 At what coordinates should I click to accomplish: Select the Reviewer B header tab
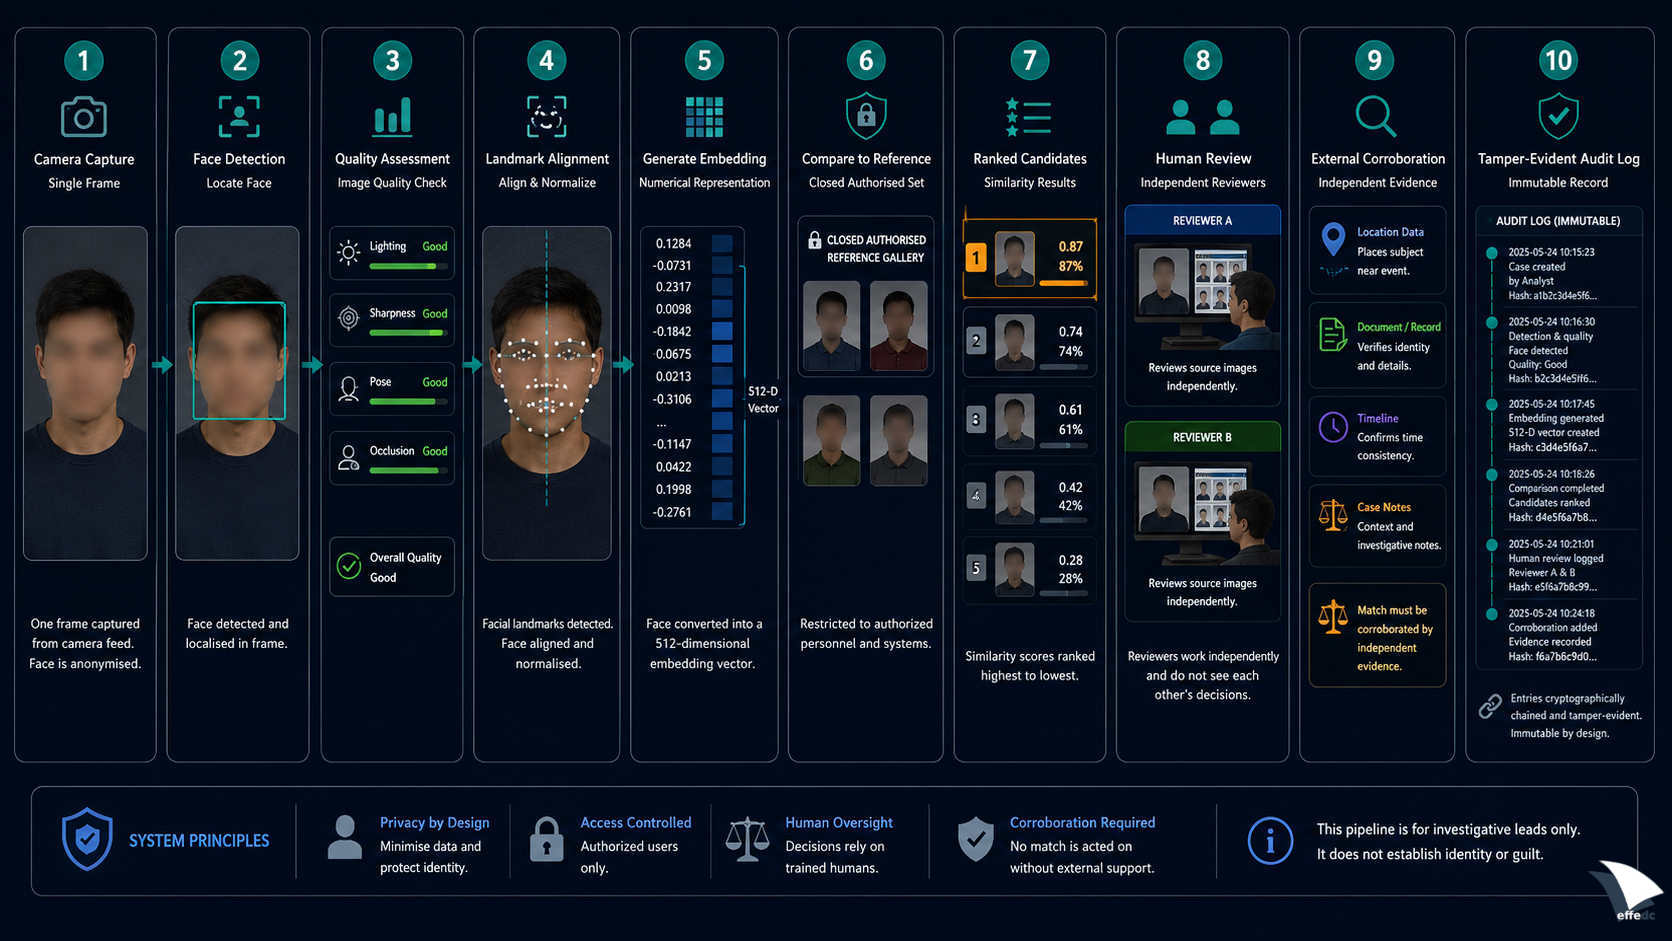click(x=1202, y=437)
